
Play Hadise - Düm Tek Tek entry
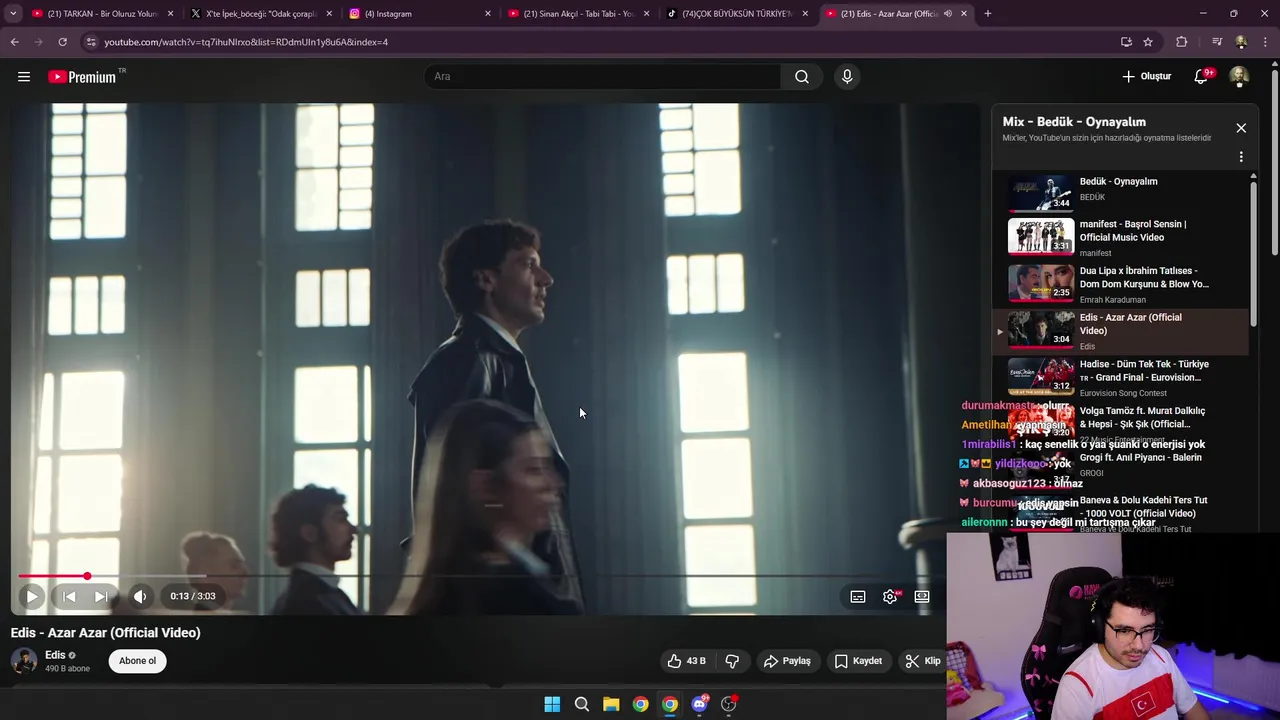click(x=1120, y=378)
